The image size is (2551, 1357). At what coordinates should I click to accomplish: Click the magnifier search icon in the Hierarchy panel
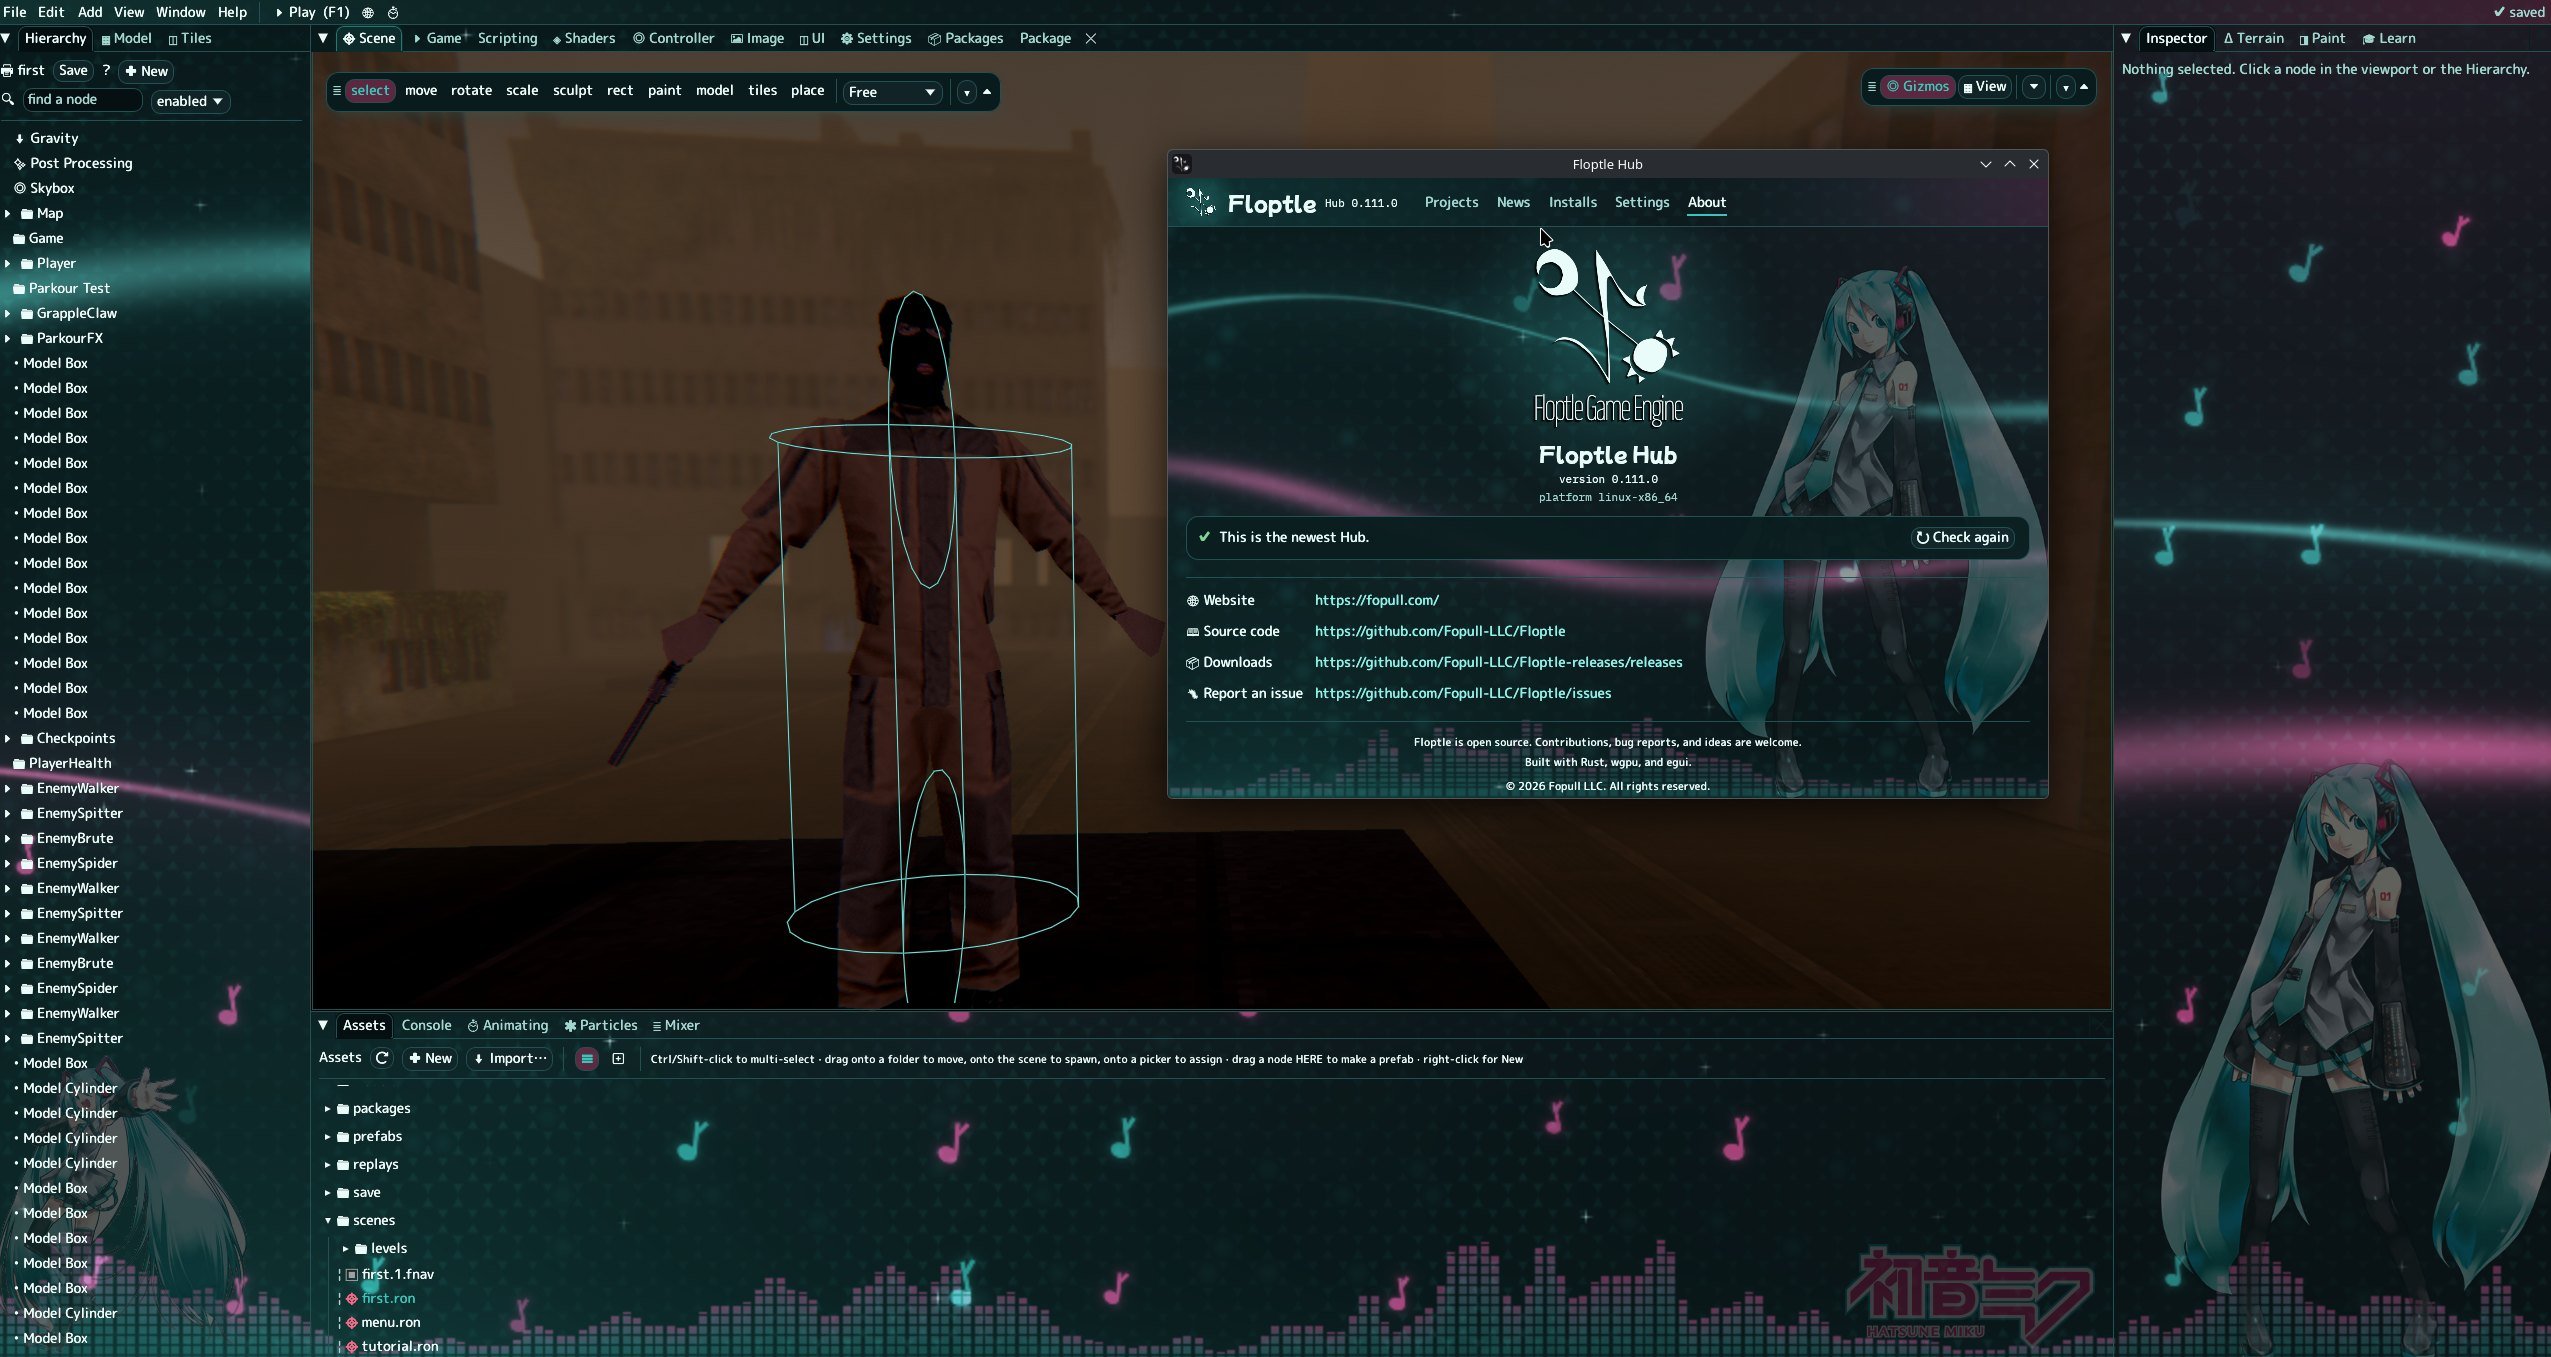pyautogui.click(x=8, y=100)
